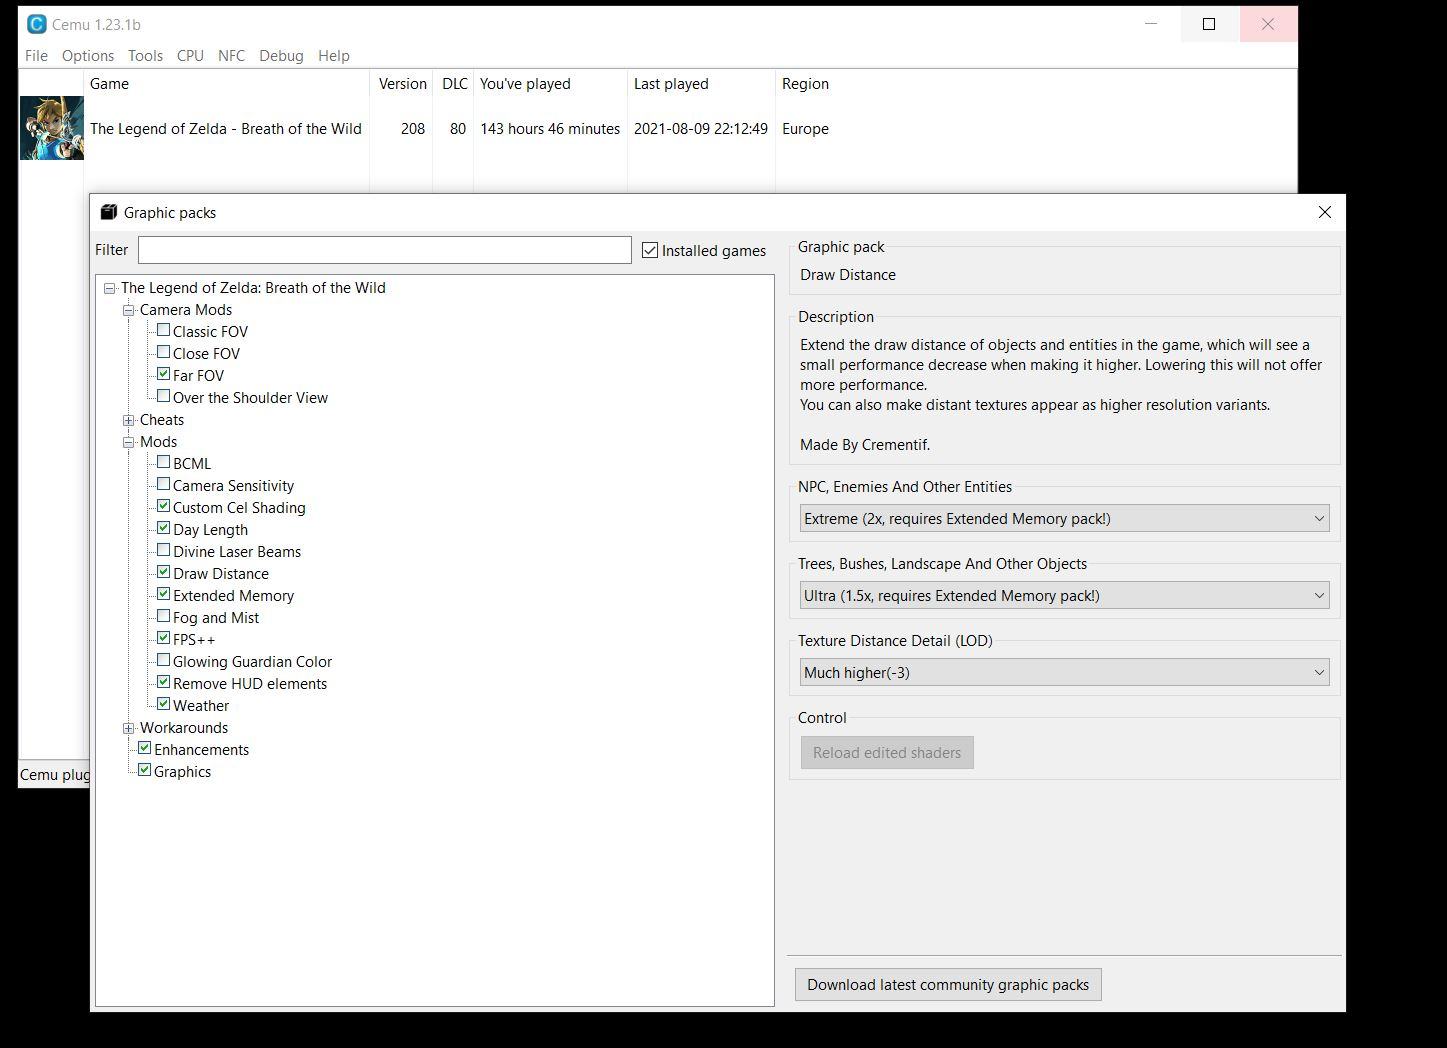Uncheck the Enhancements checkbox

click(144, 748)
